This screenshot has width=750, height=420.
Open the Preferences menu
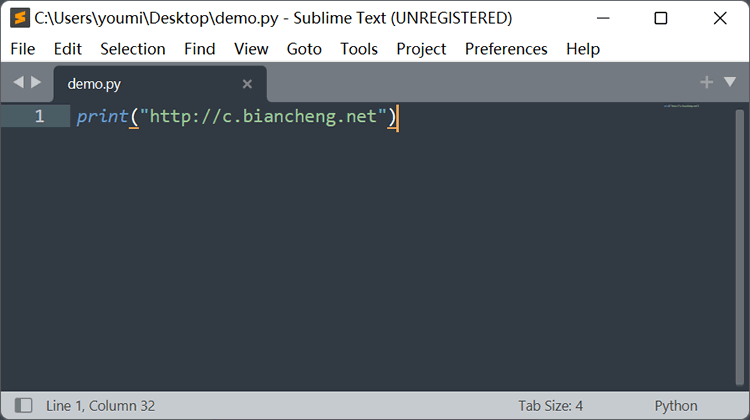(x=506, y=49)
